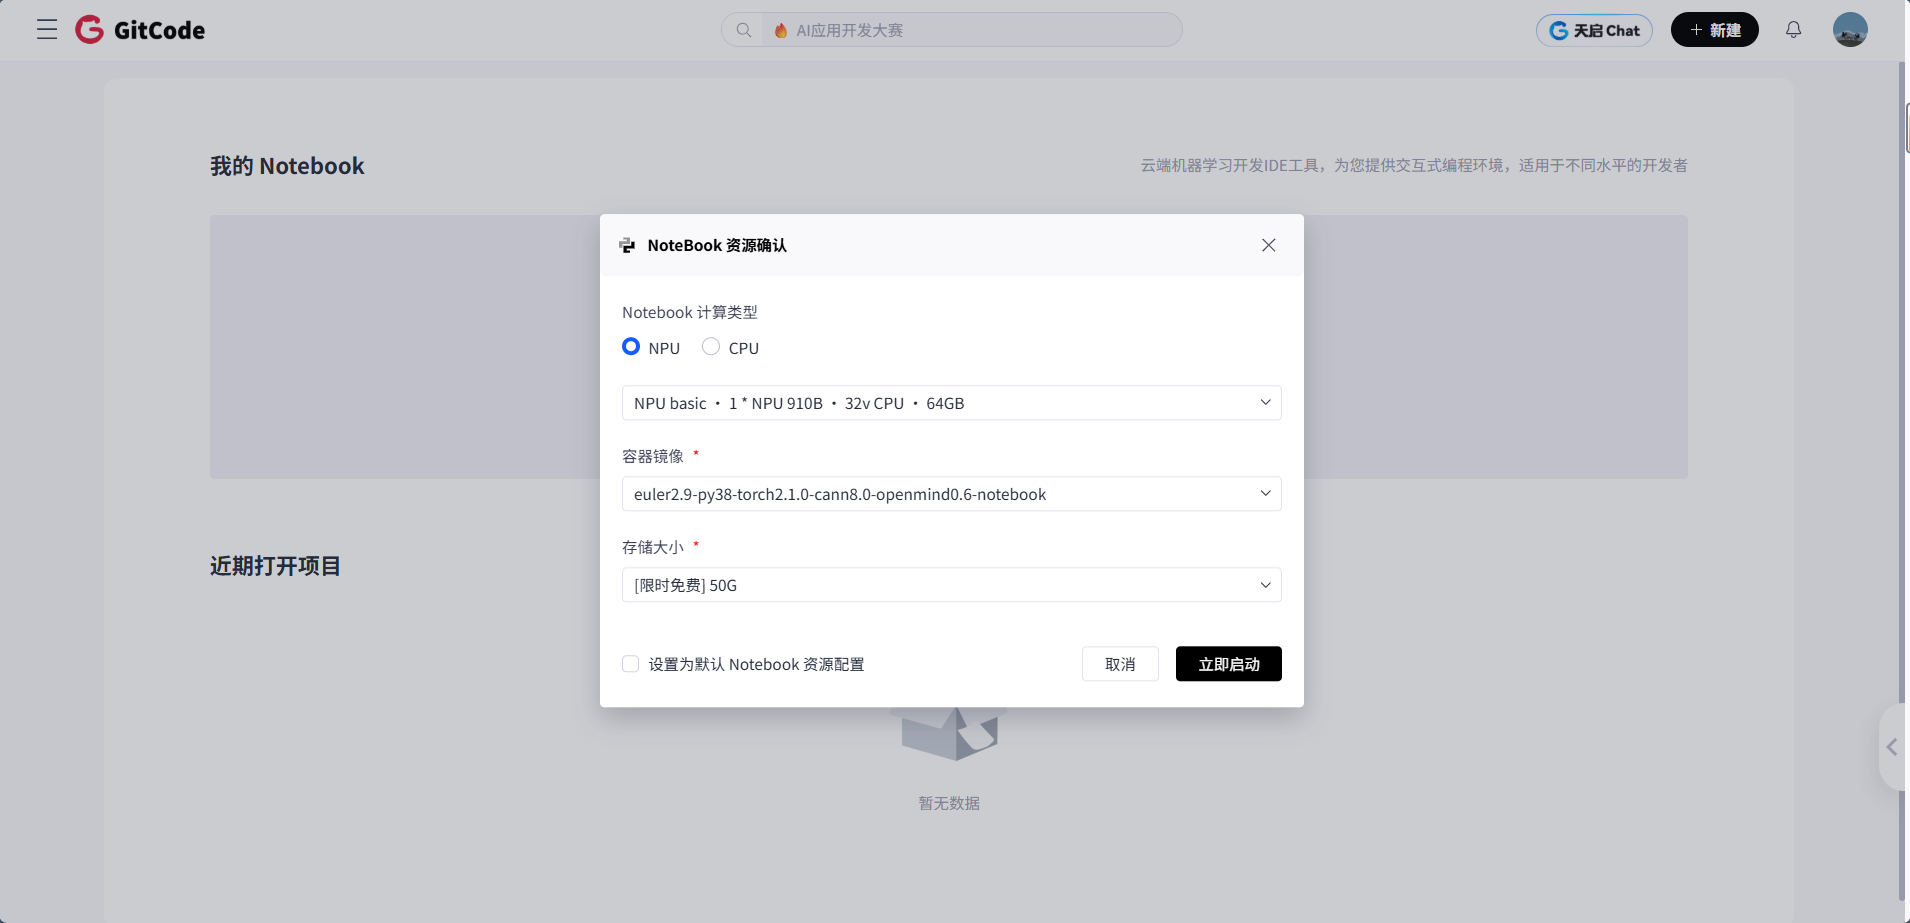Click the 取消 cancel button
This screenshot has height=923, width=1910.
click(x=1120, y=664)
